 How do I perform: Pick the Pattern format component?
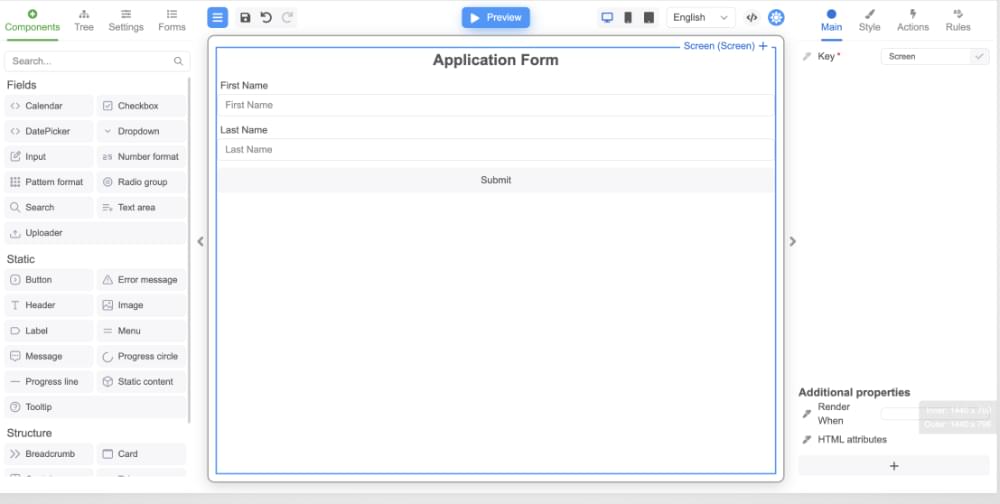(48, 182)
